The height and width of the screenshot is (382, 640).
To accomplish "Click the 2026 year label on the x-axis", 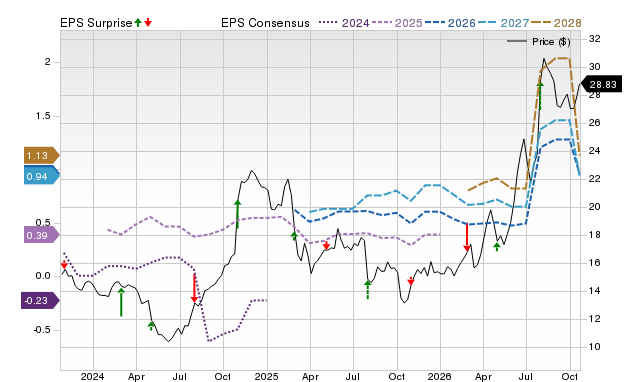I will pos(439,376).
